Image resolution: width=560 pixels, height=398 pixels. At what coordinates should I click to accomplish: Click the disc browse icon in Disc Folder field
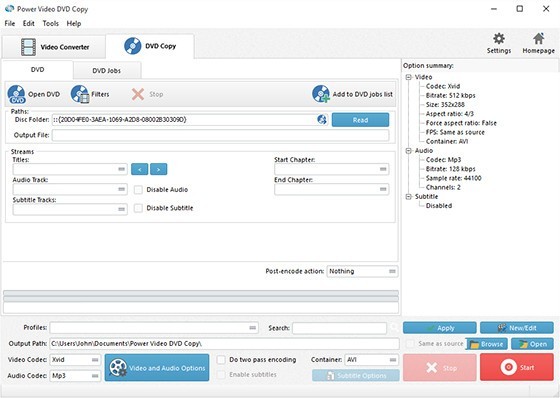click(322, 120)
